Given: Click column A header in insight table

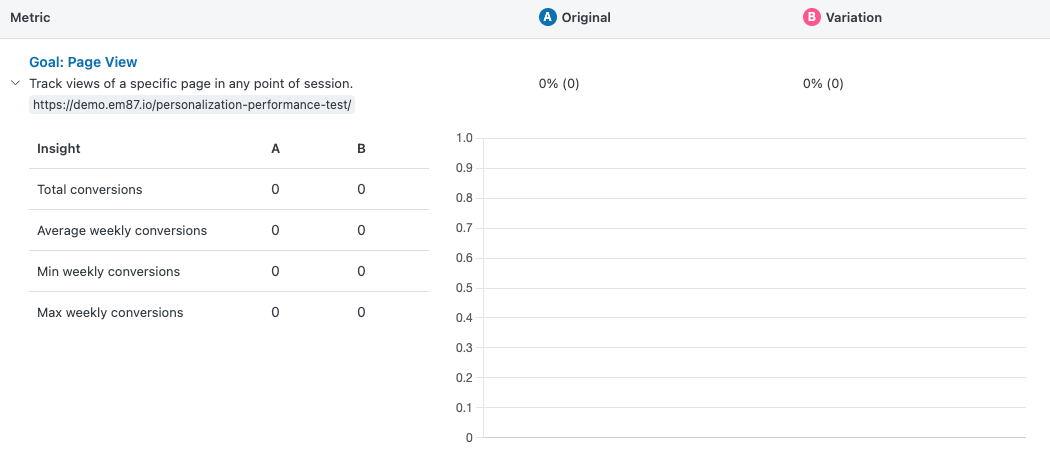Looking at the screenshot, I should coord(275,148).
